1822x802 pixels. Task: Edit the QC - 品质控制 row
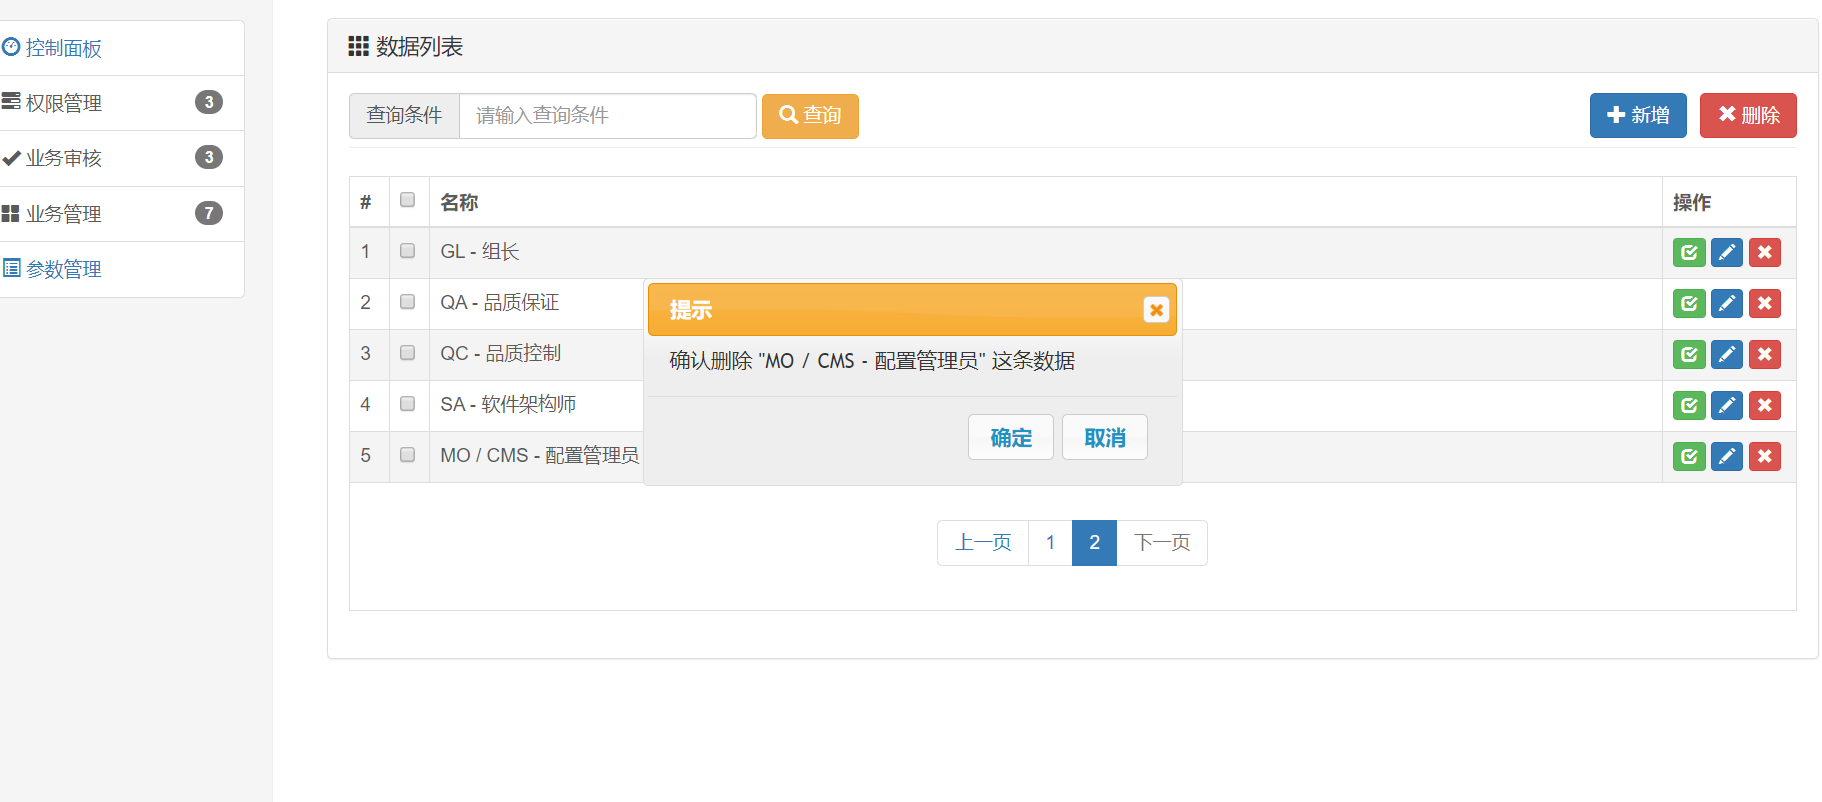pos(1727,354)
